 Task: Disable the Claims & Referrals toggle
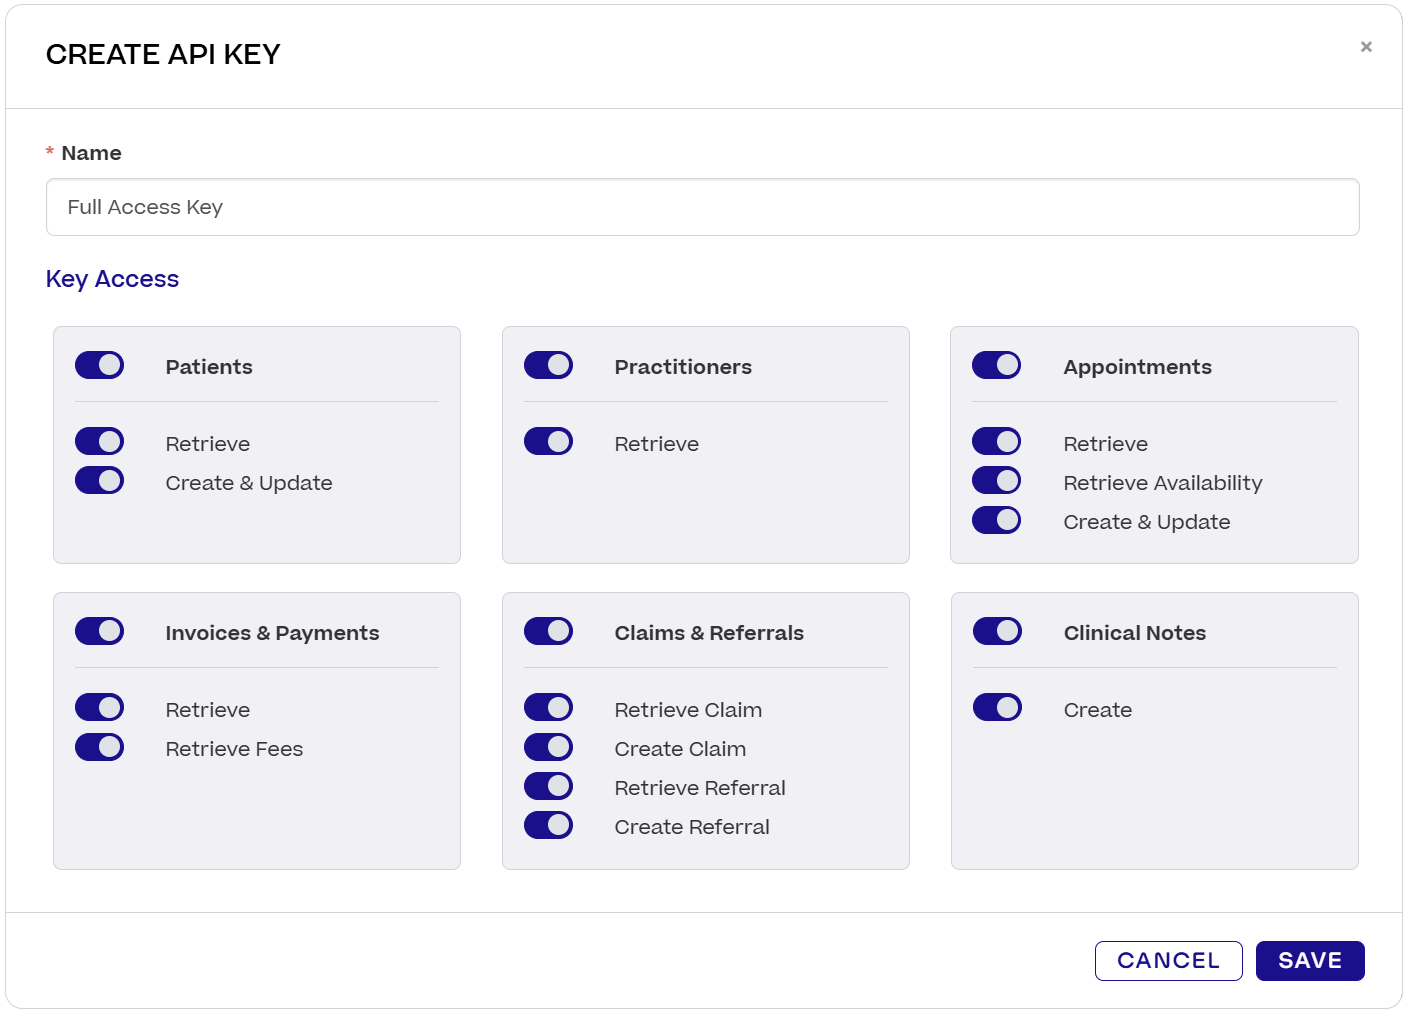coord(548,631)
